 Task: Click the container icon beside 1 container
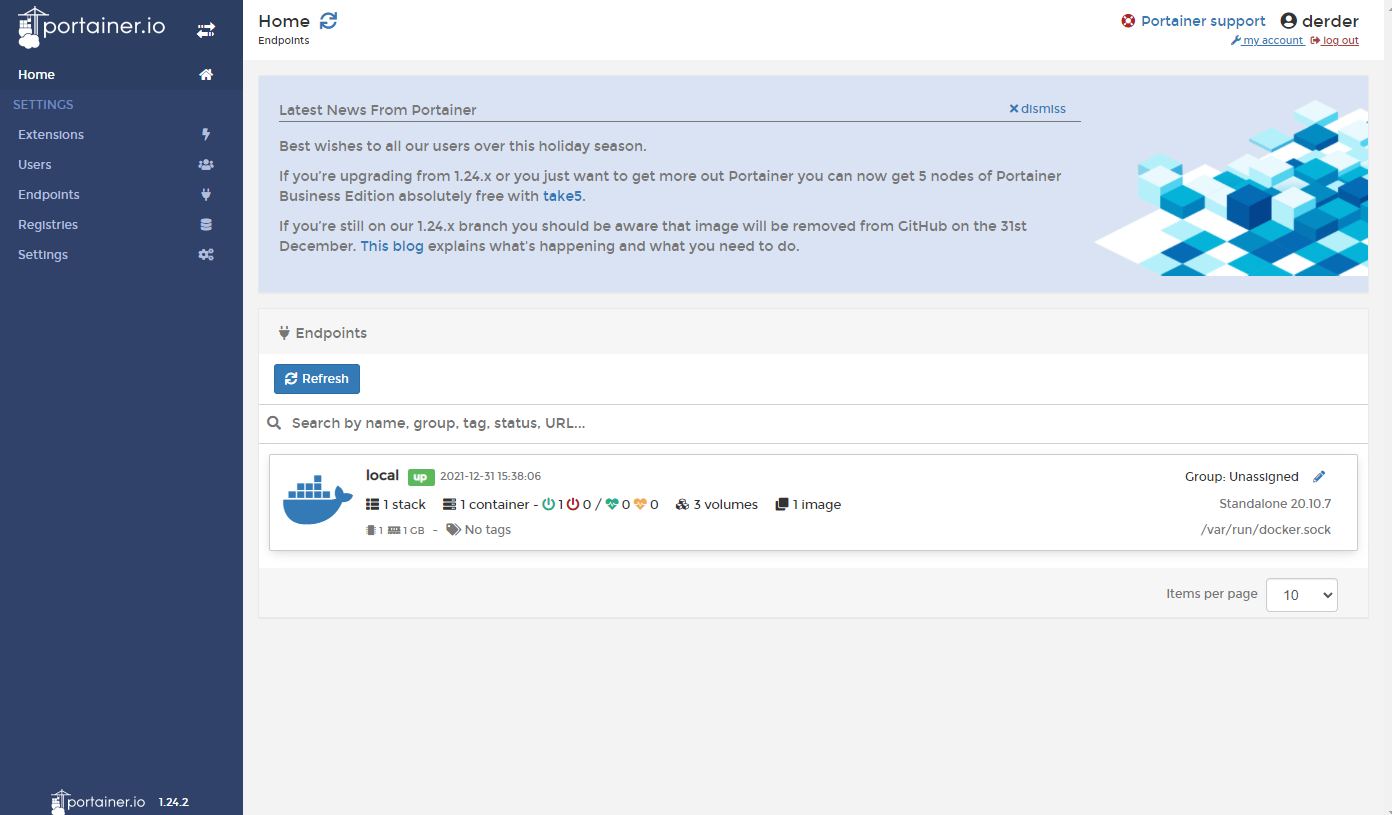449,505
